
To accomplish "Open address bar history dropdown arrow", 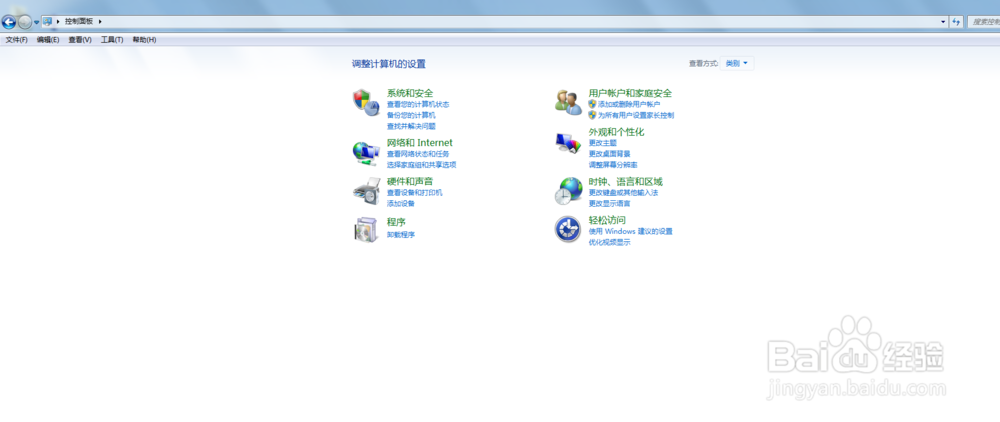I will [944, 22].
